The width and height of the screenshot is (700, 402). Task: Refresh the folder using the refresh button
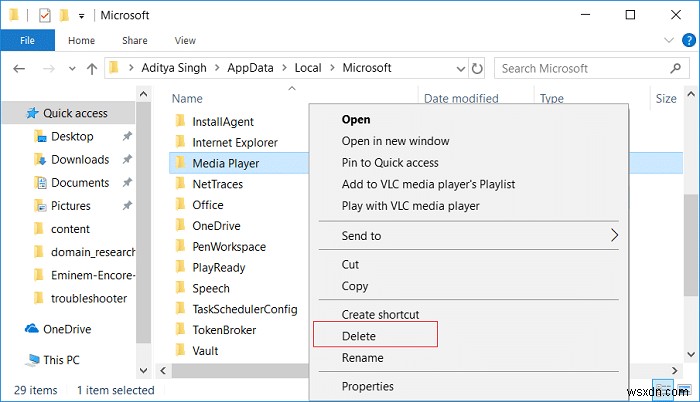(x=477, y=68)
